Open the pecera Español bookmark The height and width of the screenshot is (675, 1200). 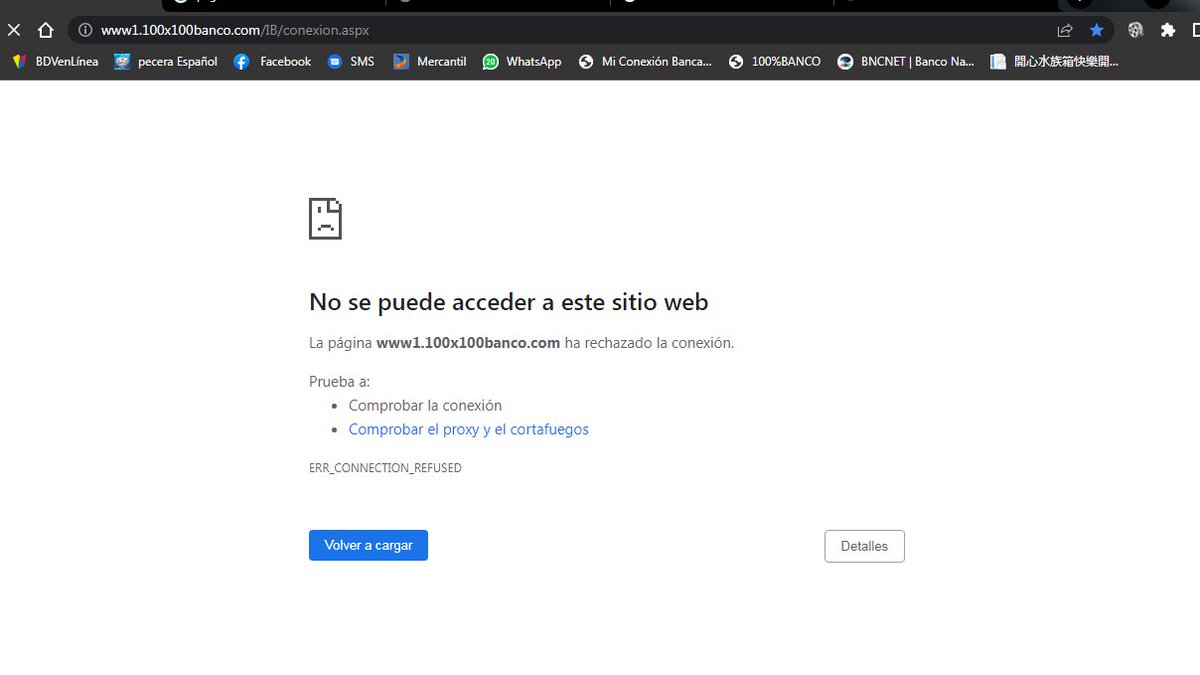tap(166, 62)
